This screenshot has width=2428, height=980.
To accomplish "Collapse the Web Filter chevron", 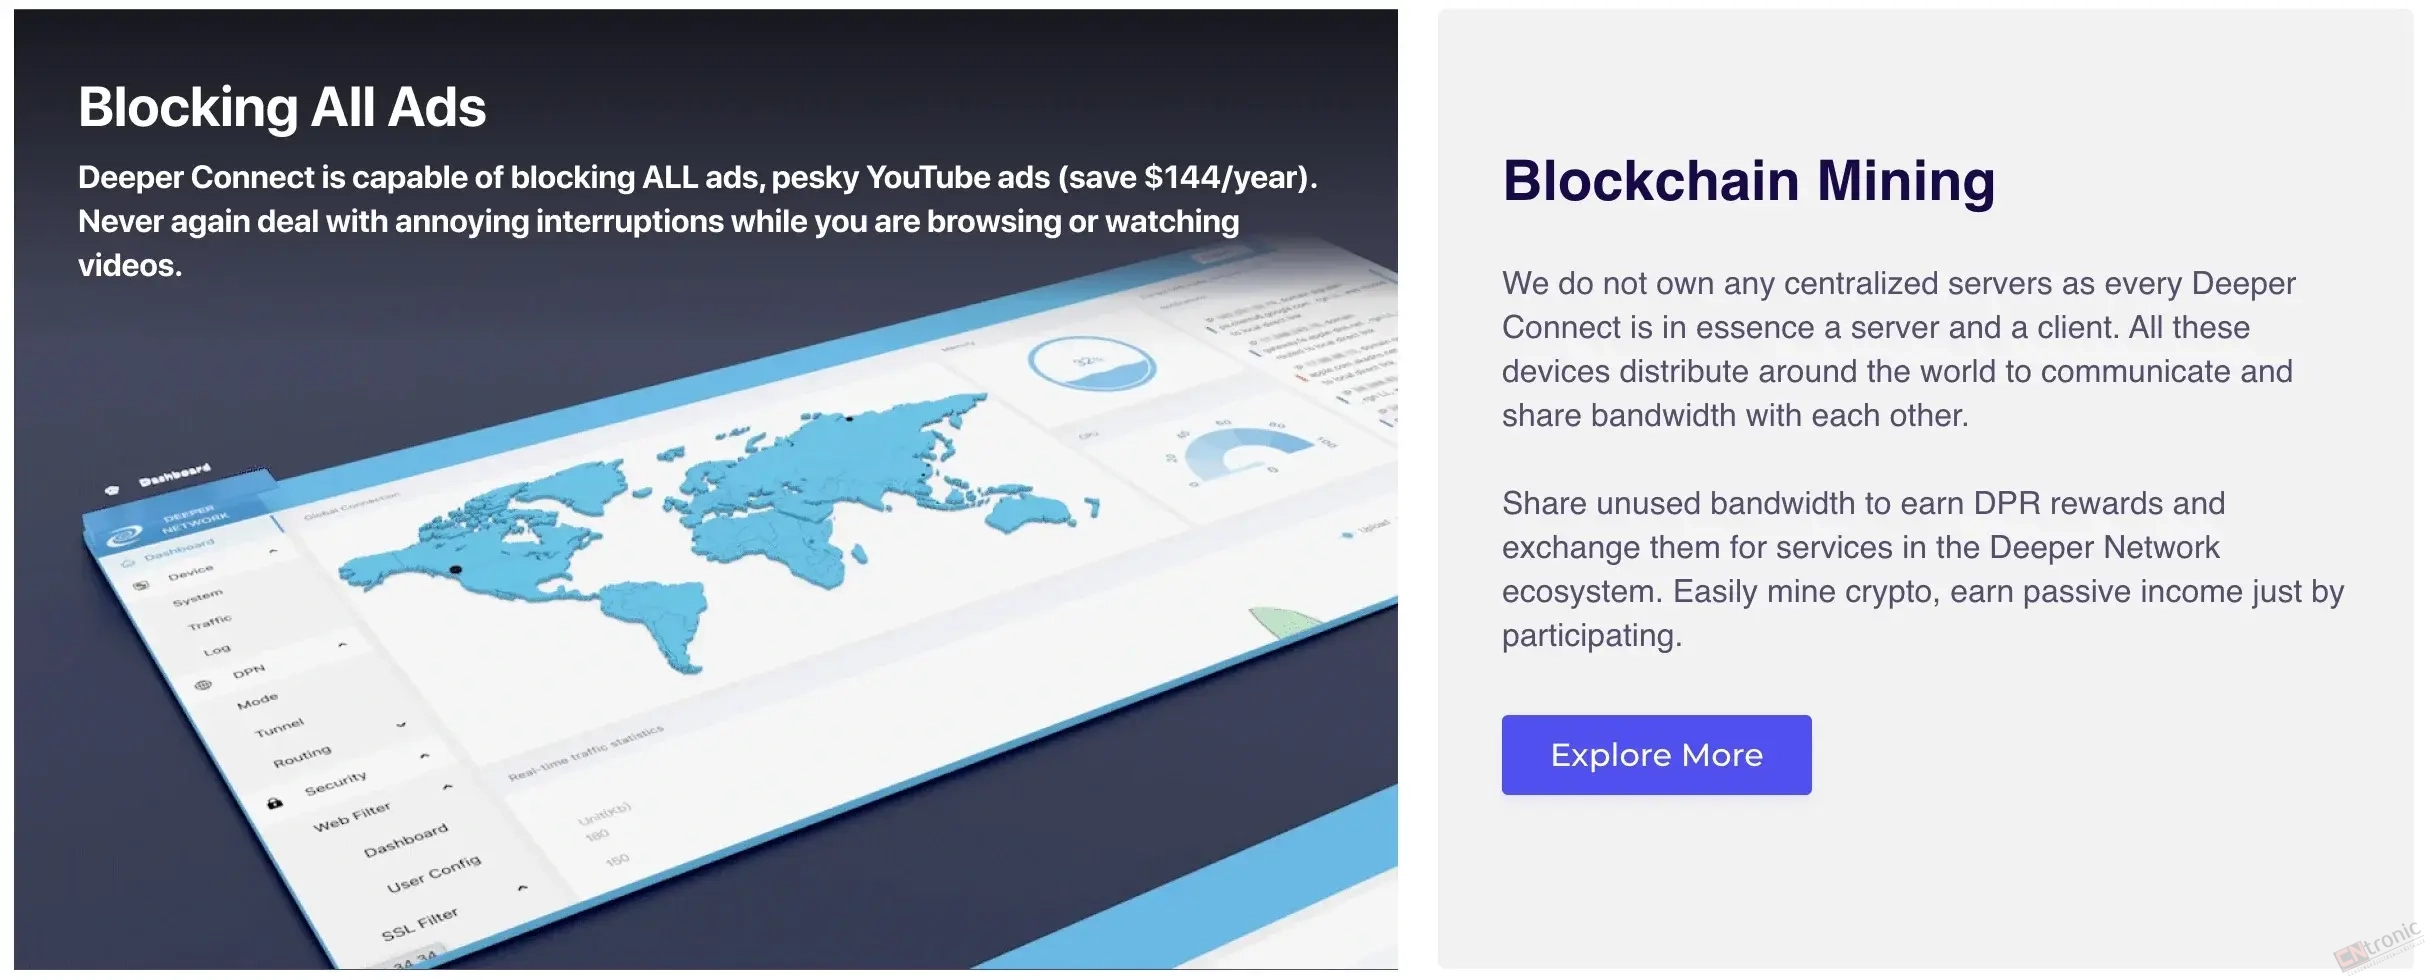I will (x=447, y=787).
